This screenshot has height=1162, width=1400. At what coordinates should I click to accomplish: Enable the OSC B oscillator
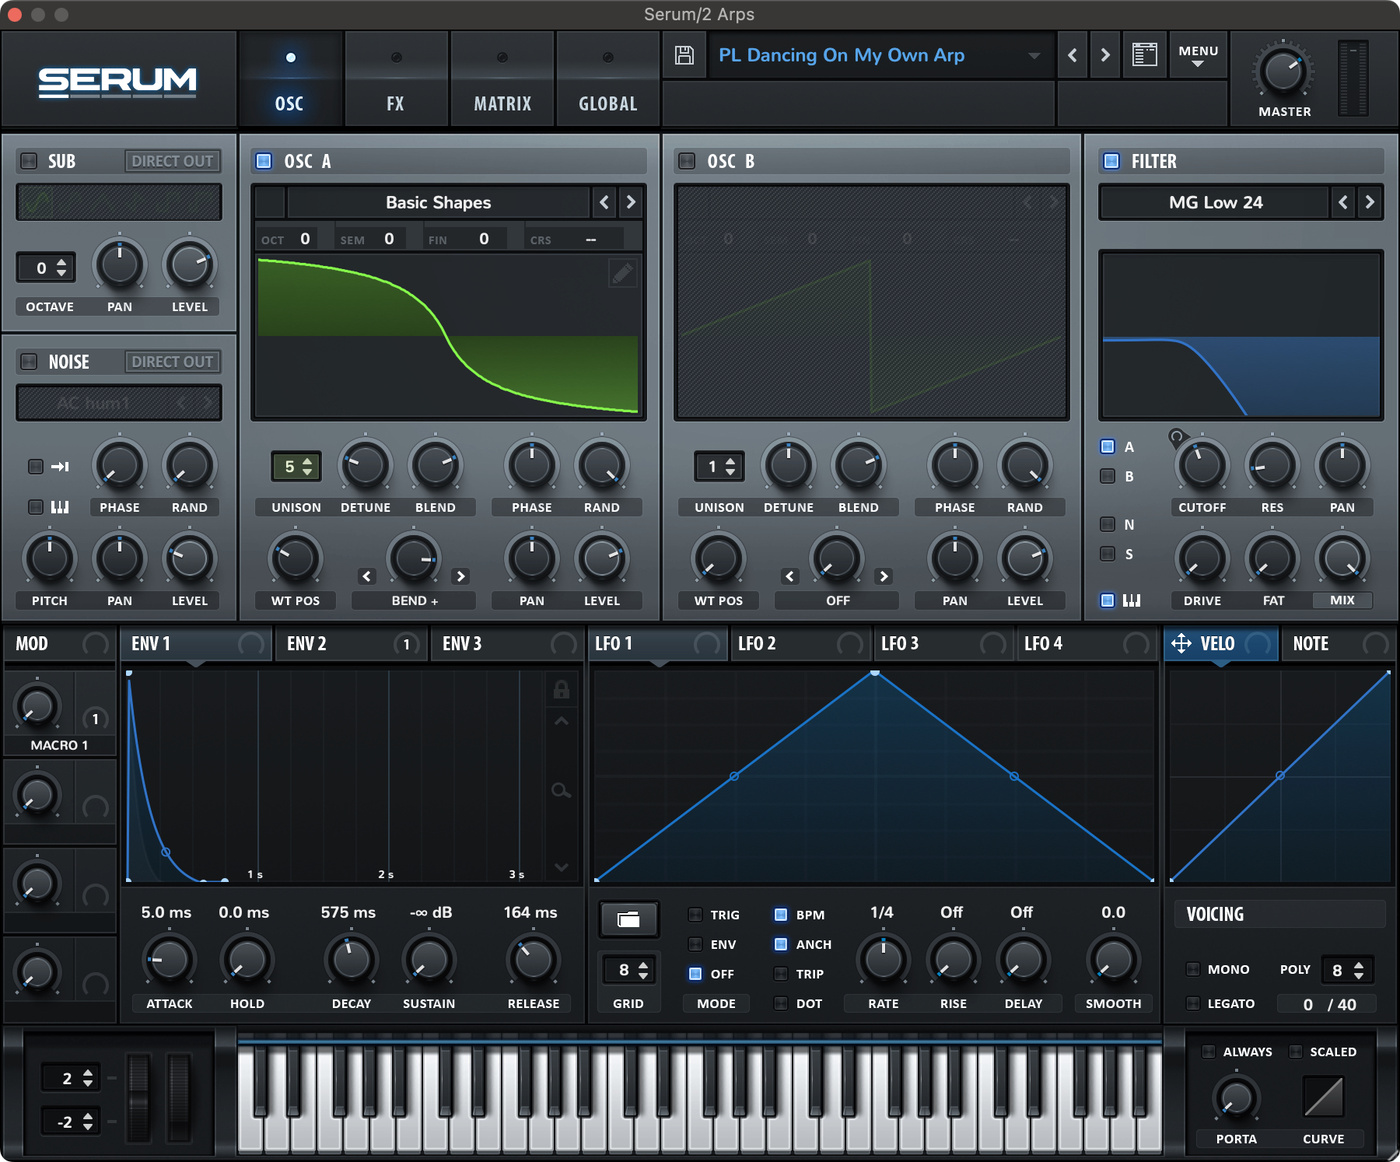click(687, 161)
